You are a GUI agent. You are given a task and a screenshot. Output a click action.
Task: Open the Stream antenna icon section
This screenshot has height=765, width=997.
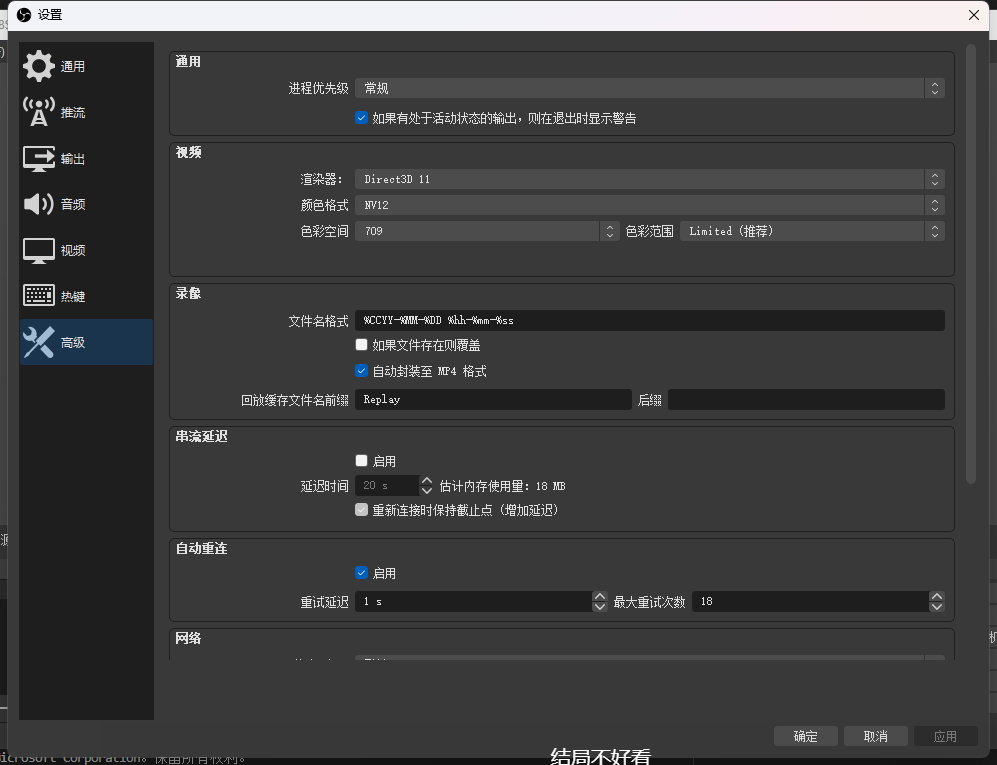(39, 112)
